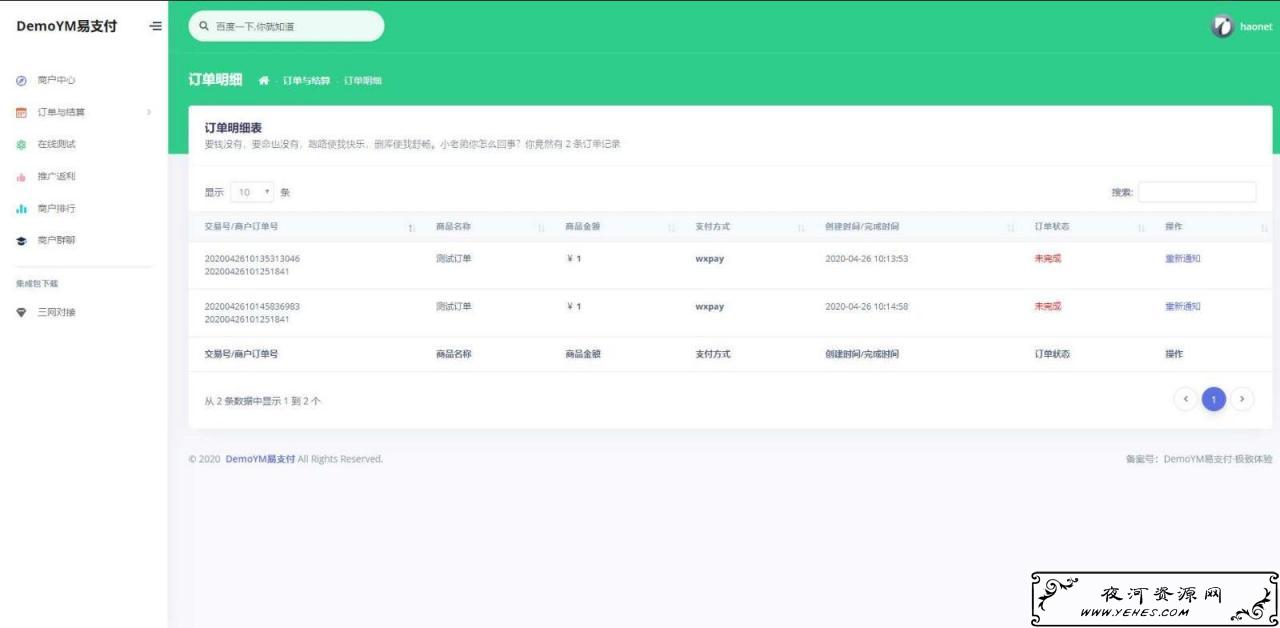Click 未完成 status of the 10:13:53 order
Screen dimensions: 1280x628
click(x=1048, y=259)
